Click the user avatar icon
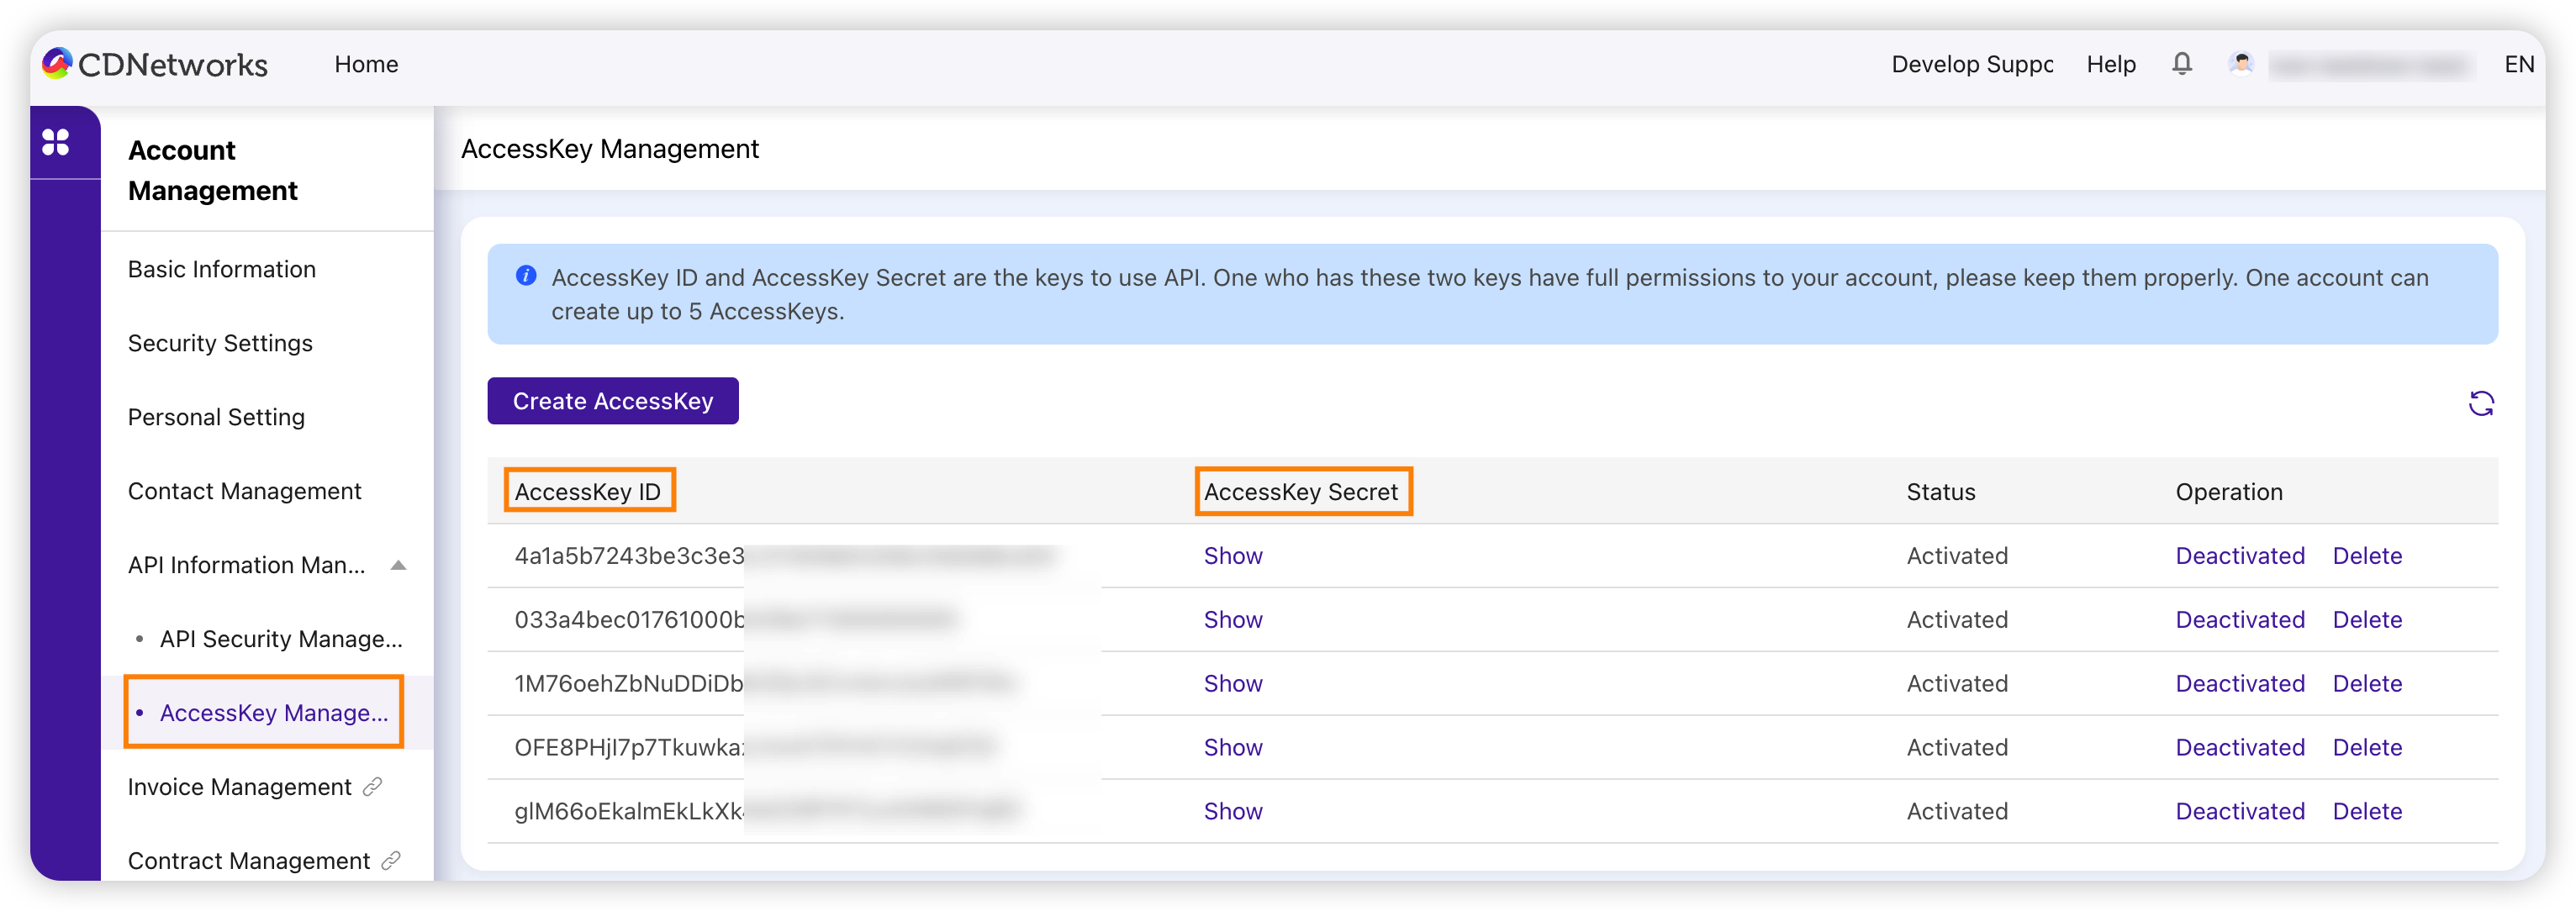 pyautogui.click(x=2241, y=64)
